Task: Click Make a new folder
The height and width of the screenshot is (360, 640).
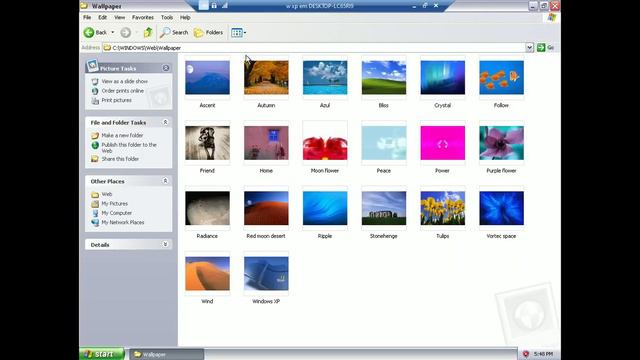Action: pos(122,135)
